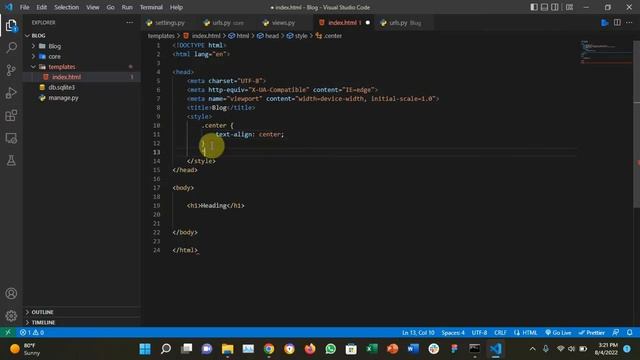Open the Terminal menu

click(151, 7)
